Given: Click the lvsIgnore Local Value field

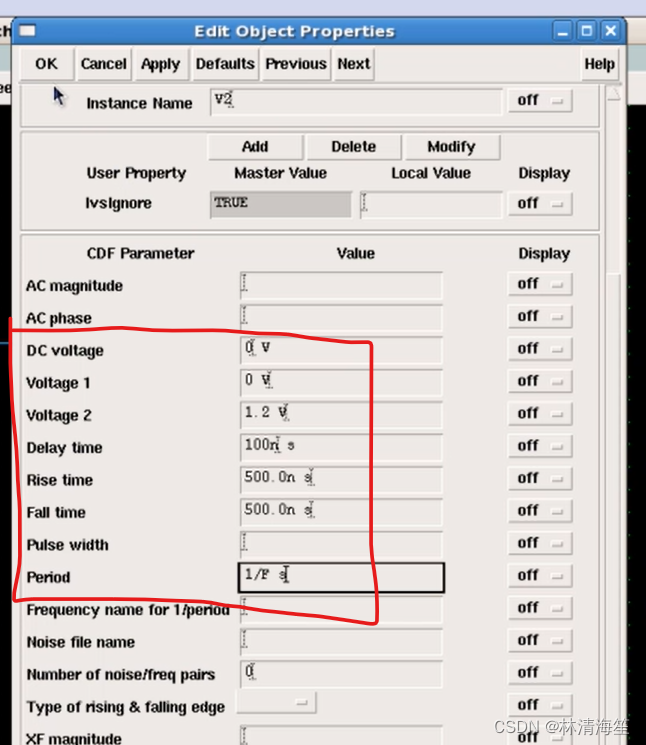Looking at the screenshot, I should [x=431, y=205].
